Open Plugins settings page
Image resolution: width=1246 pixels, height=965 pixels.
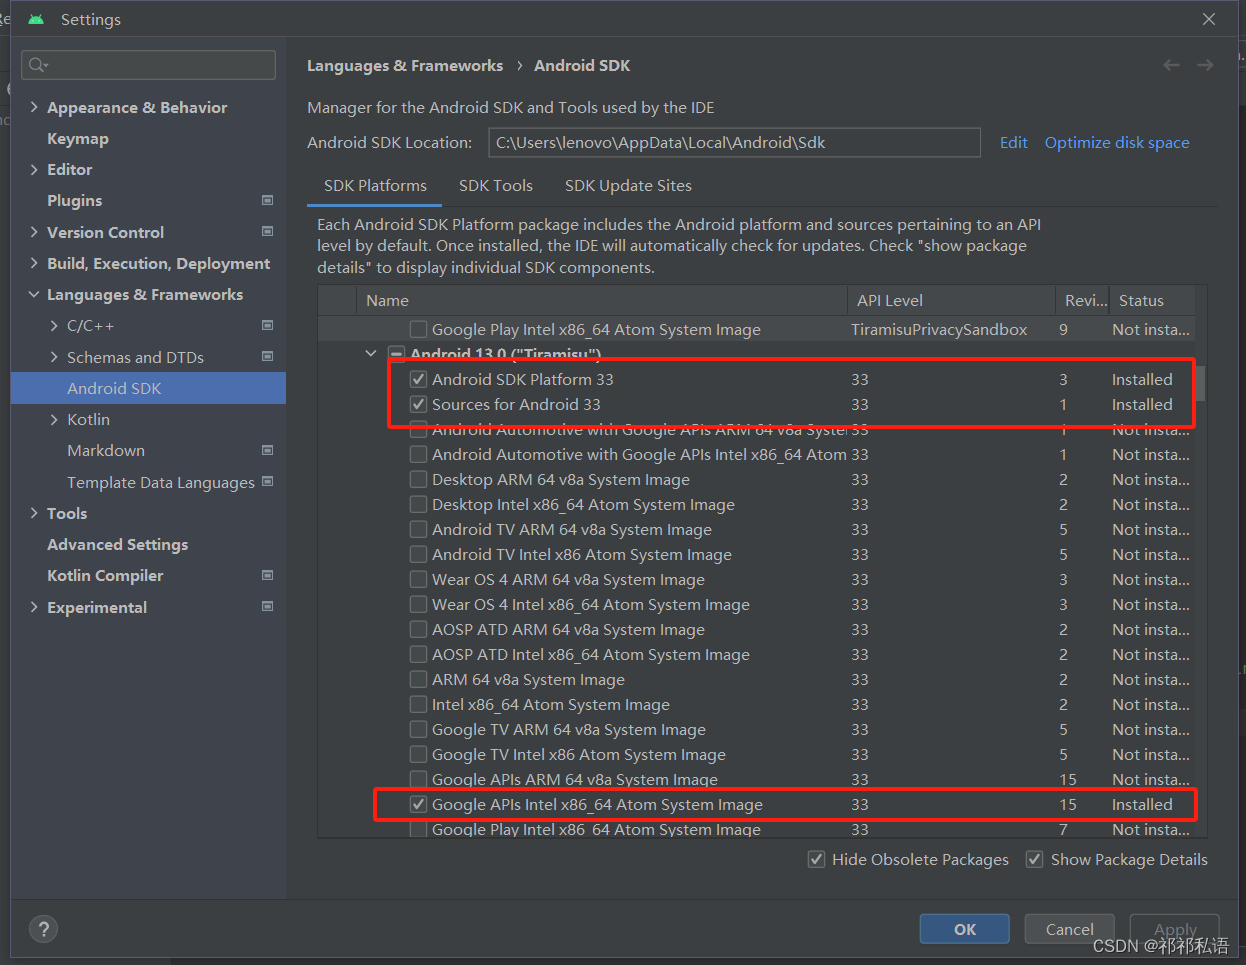75,200
